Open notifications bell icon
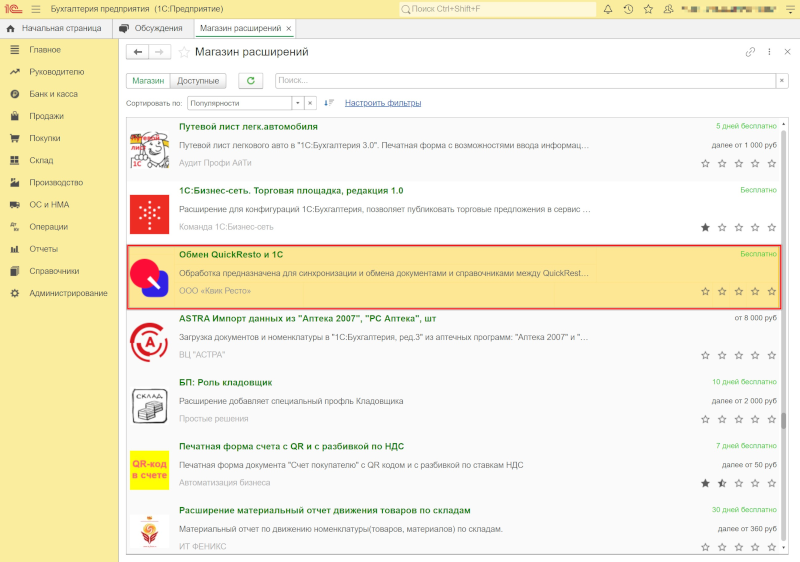The width and height of the screenshot is (800, 562). pyautogui.click(x=608, y=9)
